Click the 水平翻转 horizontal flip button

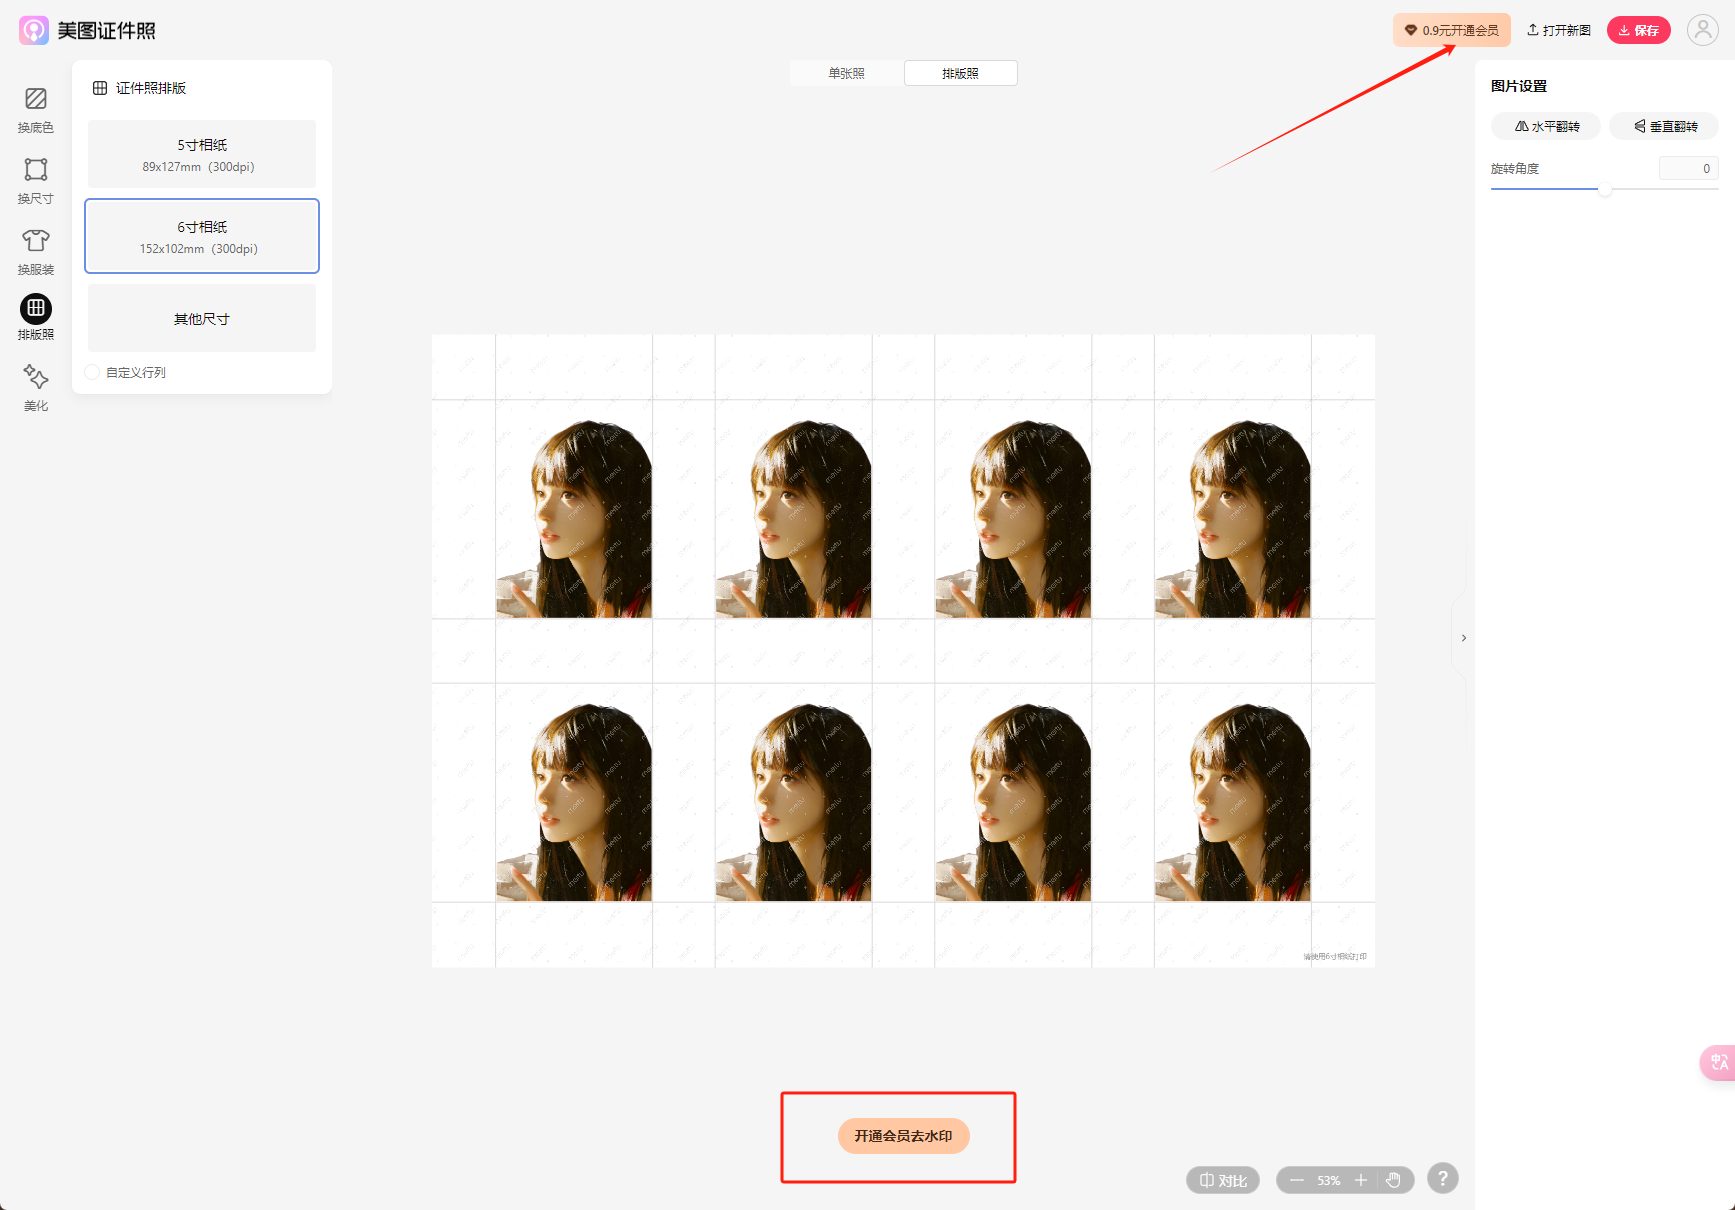1546,126
